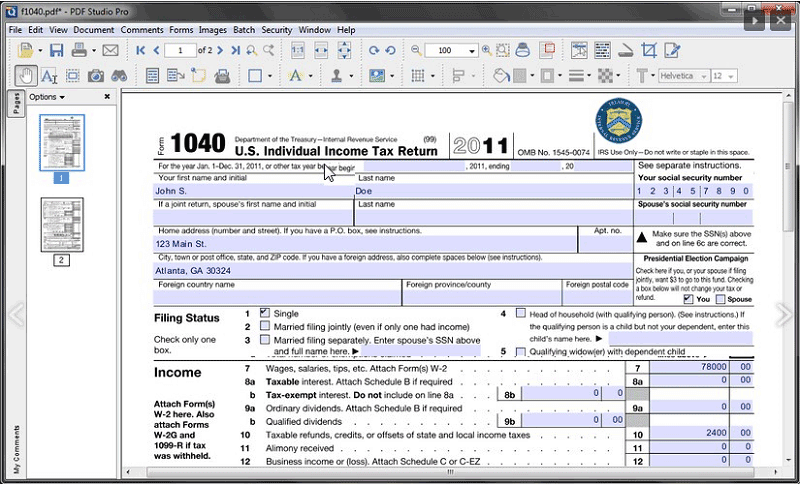Check Married filing jointly box
The height and width of the screenshot is (484, 800).
(x=265, y=326)
